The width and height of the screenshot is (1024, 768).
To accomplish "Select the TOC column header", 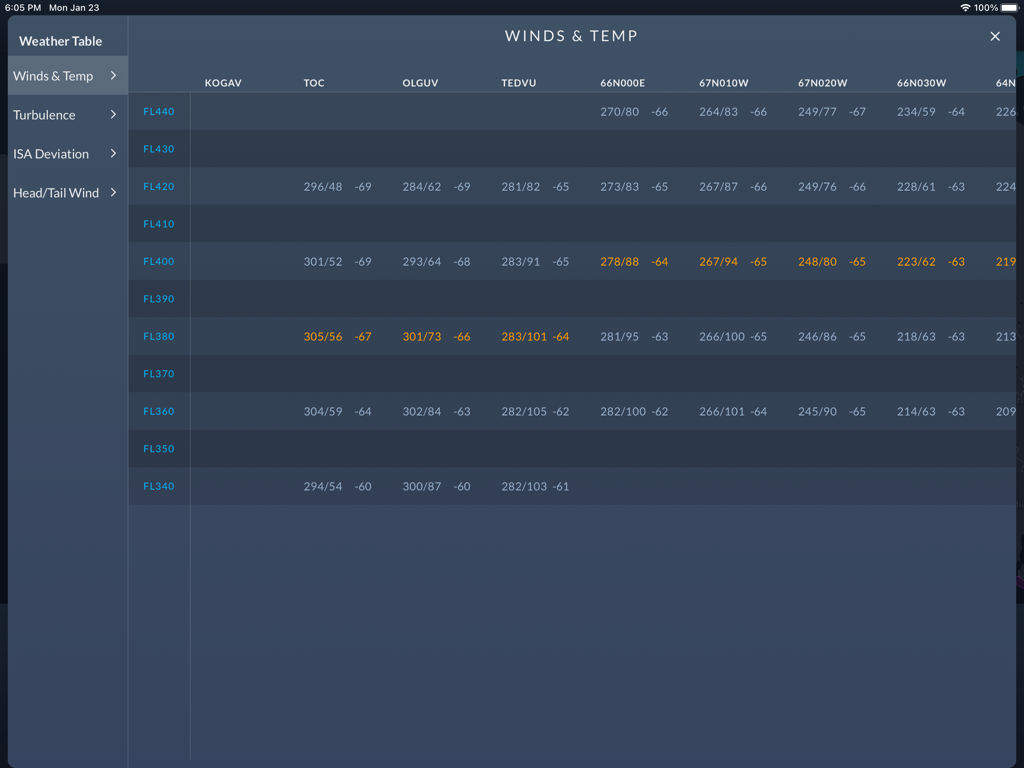I will click(313, 83).
